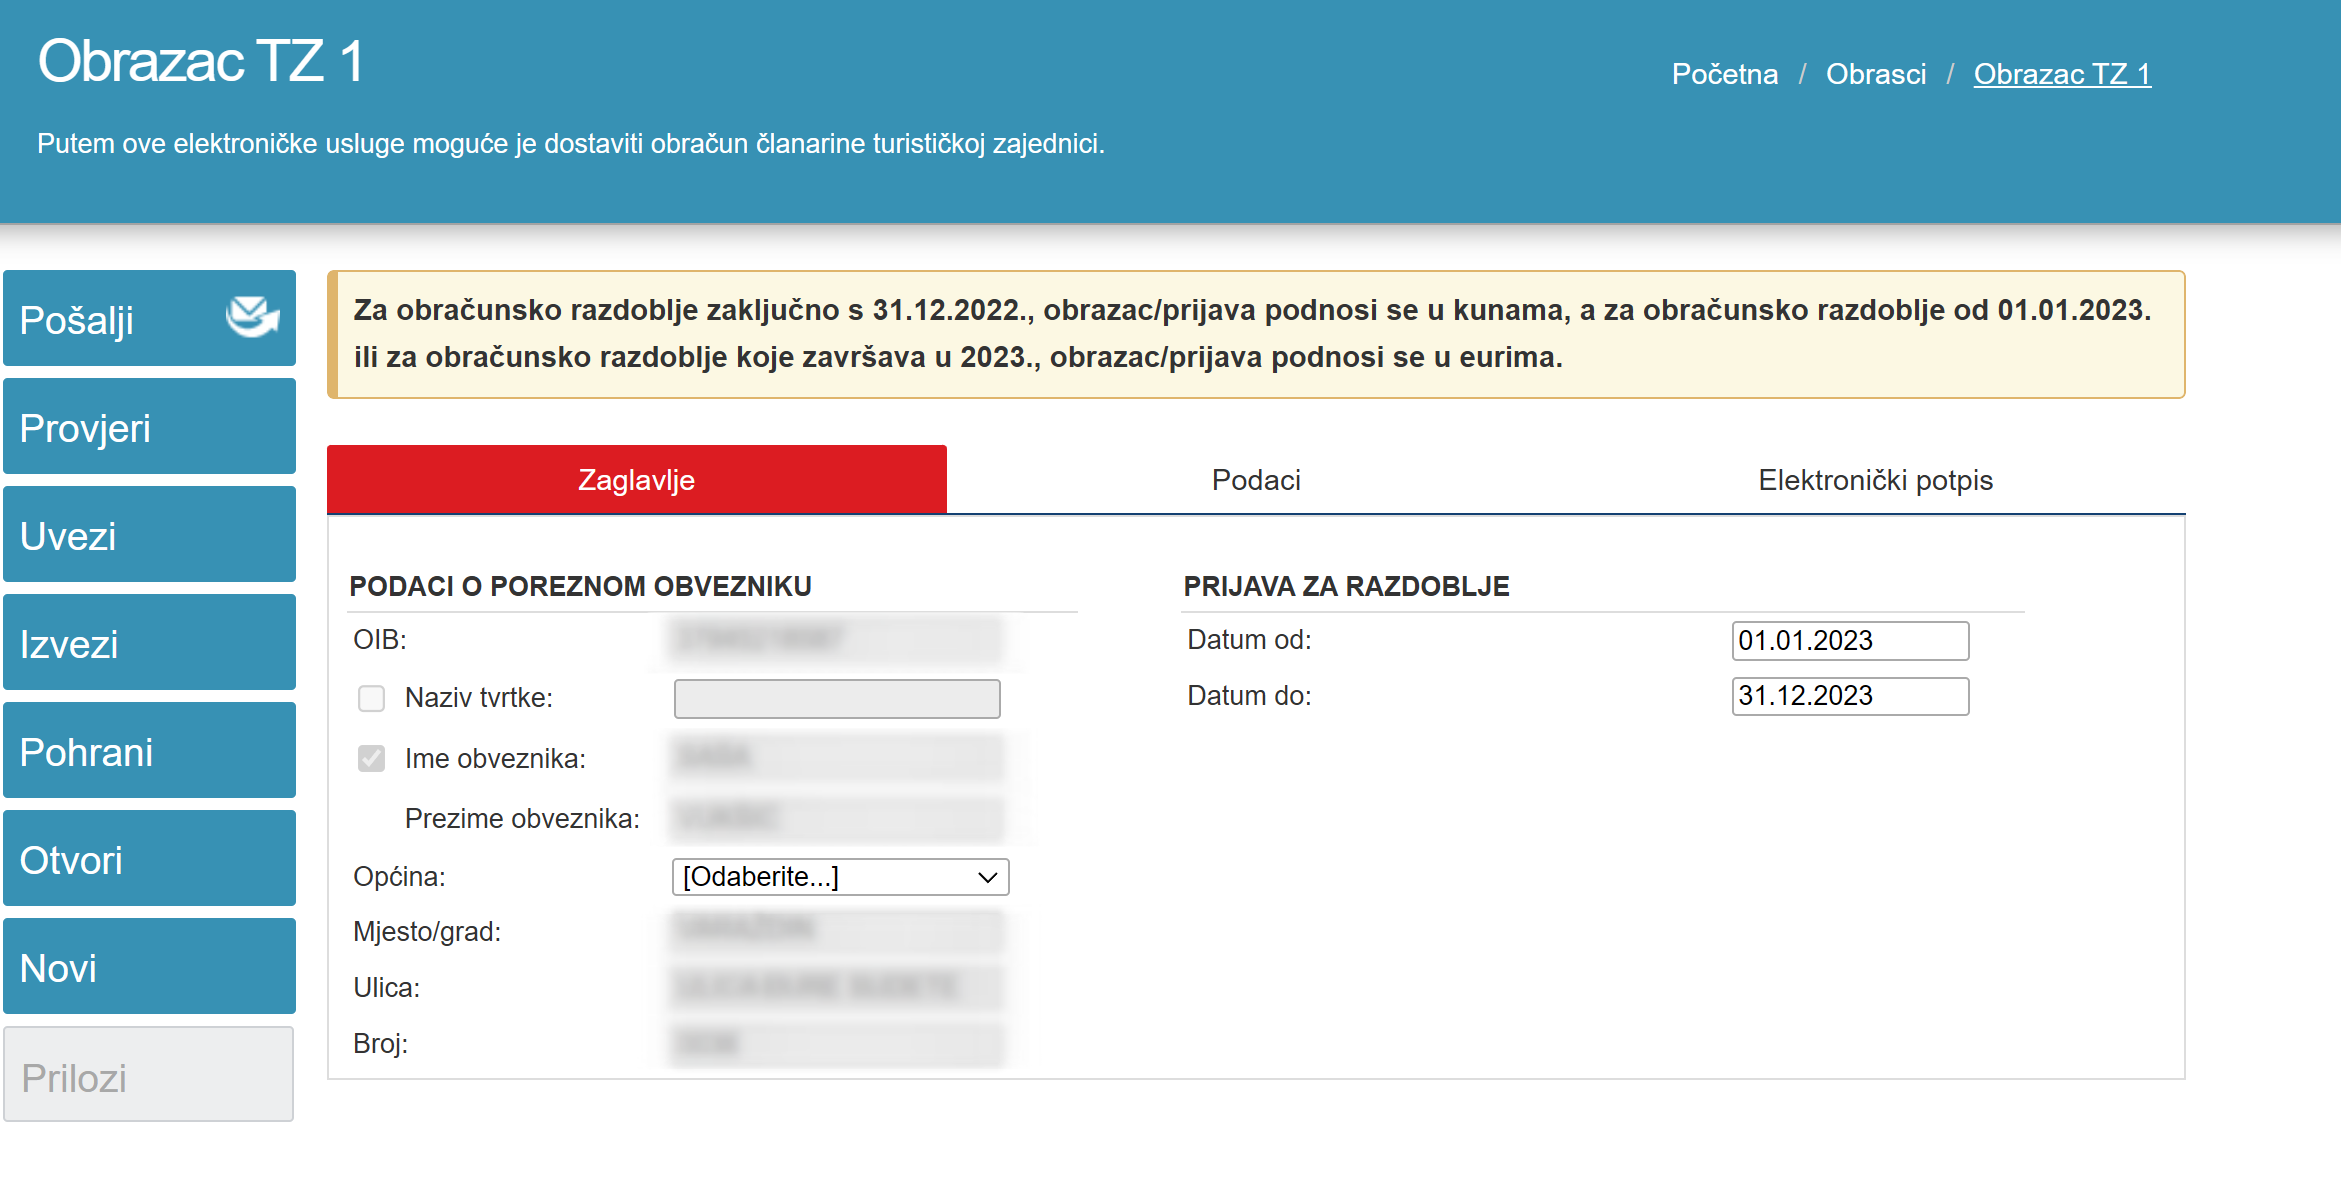Toggle the Ime obveznika checkbox
Image resolution: width=2341 pixels, height=1191 pixels.
tap(371, 759)
